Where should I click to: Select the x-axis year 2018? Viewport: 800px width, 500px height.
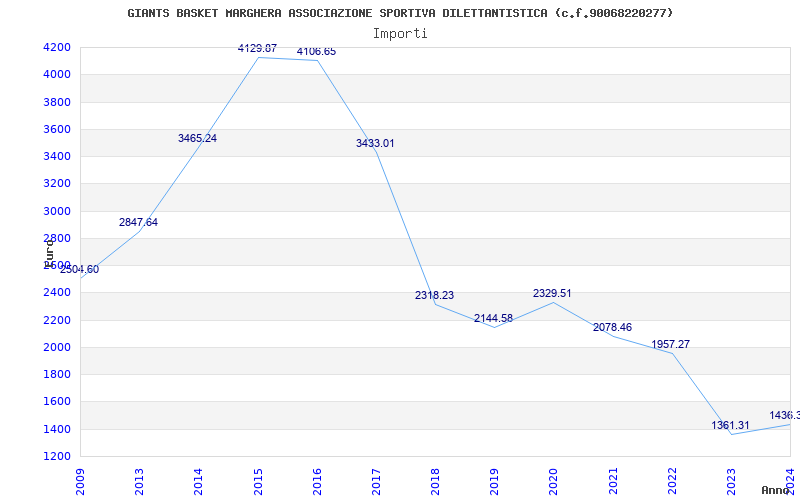435,482
